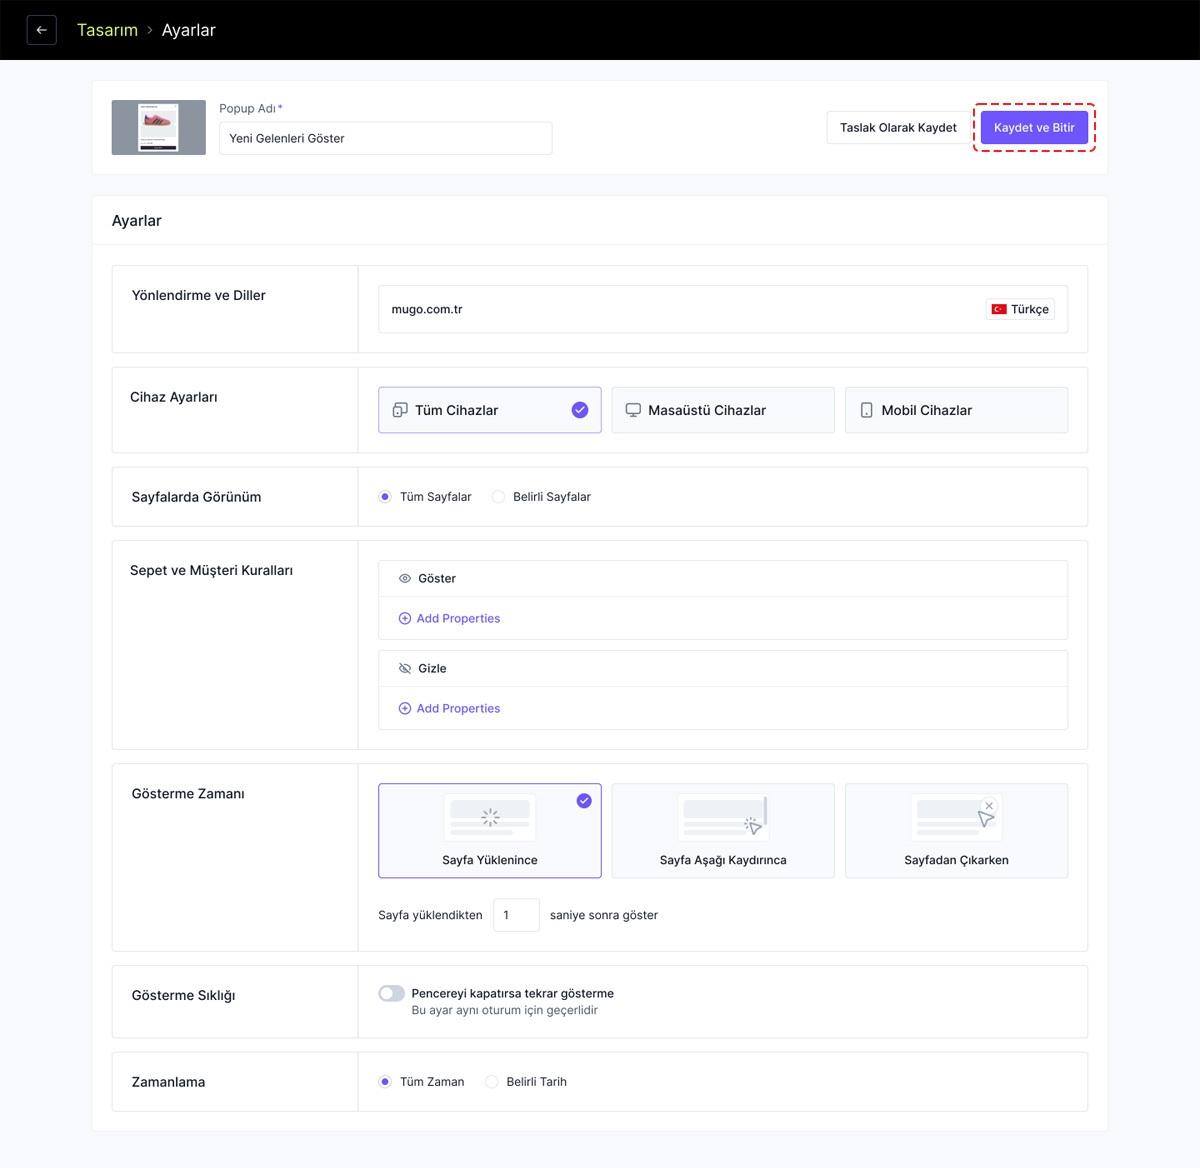Open the Türkçe language selector
1200x1168 pixels.
click(1020, 309)
